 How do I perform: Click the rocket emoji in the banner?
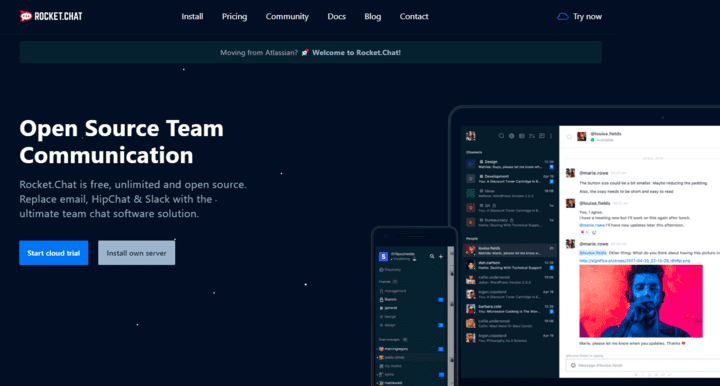click(x=305, y=53)
